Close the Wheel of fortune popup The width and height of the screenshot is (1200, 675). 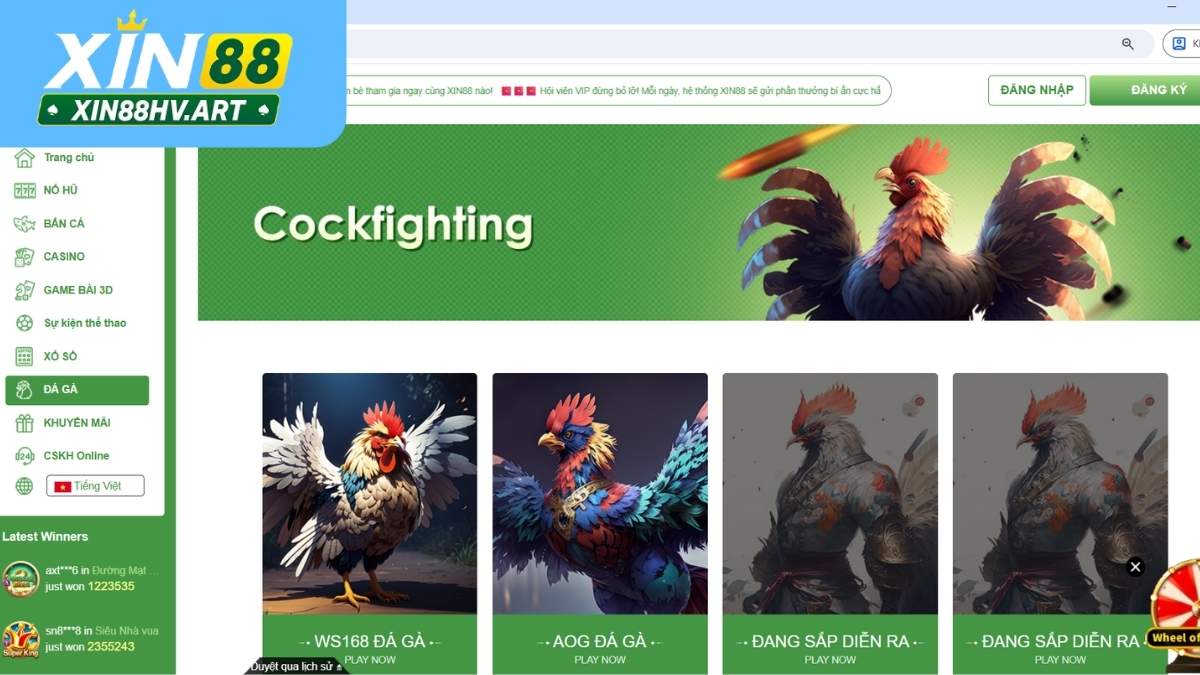pyautogui.click(x=1135, y=567)
